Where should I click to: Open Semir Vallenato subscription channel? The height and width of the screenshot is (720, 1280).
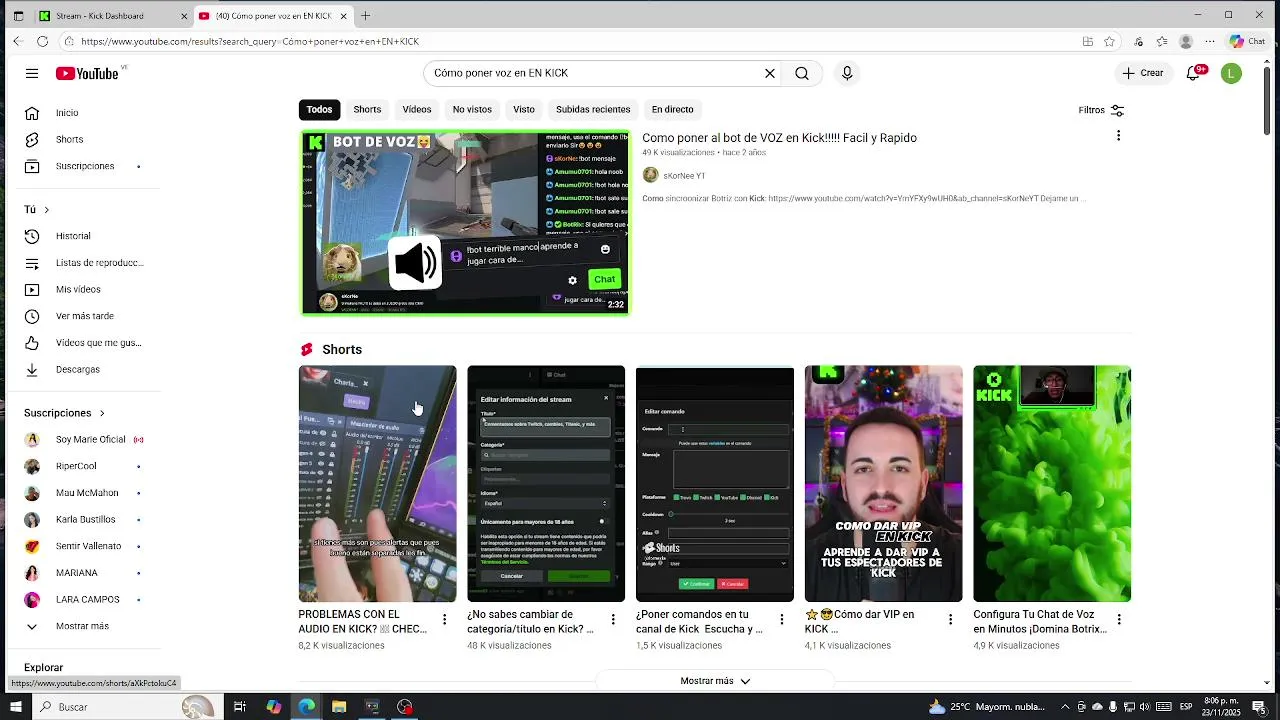click(88, 546)
